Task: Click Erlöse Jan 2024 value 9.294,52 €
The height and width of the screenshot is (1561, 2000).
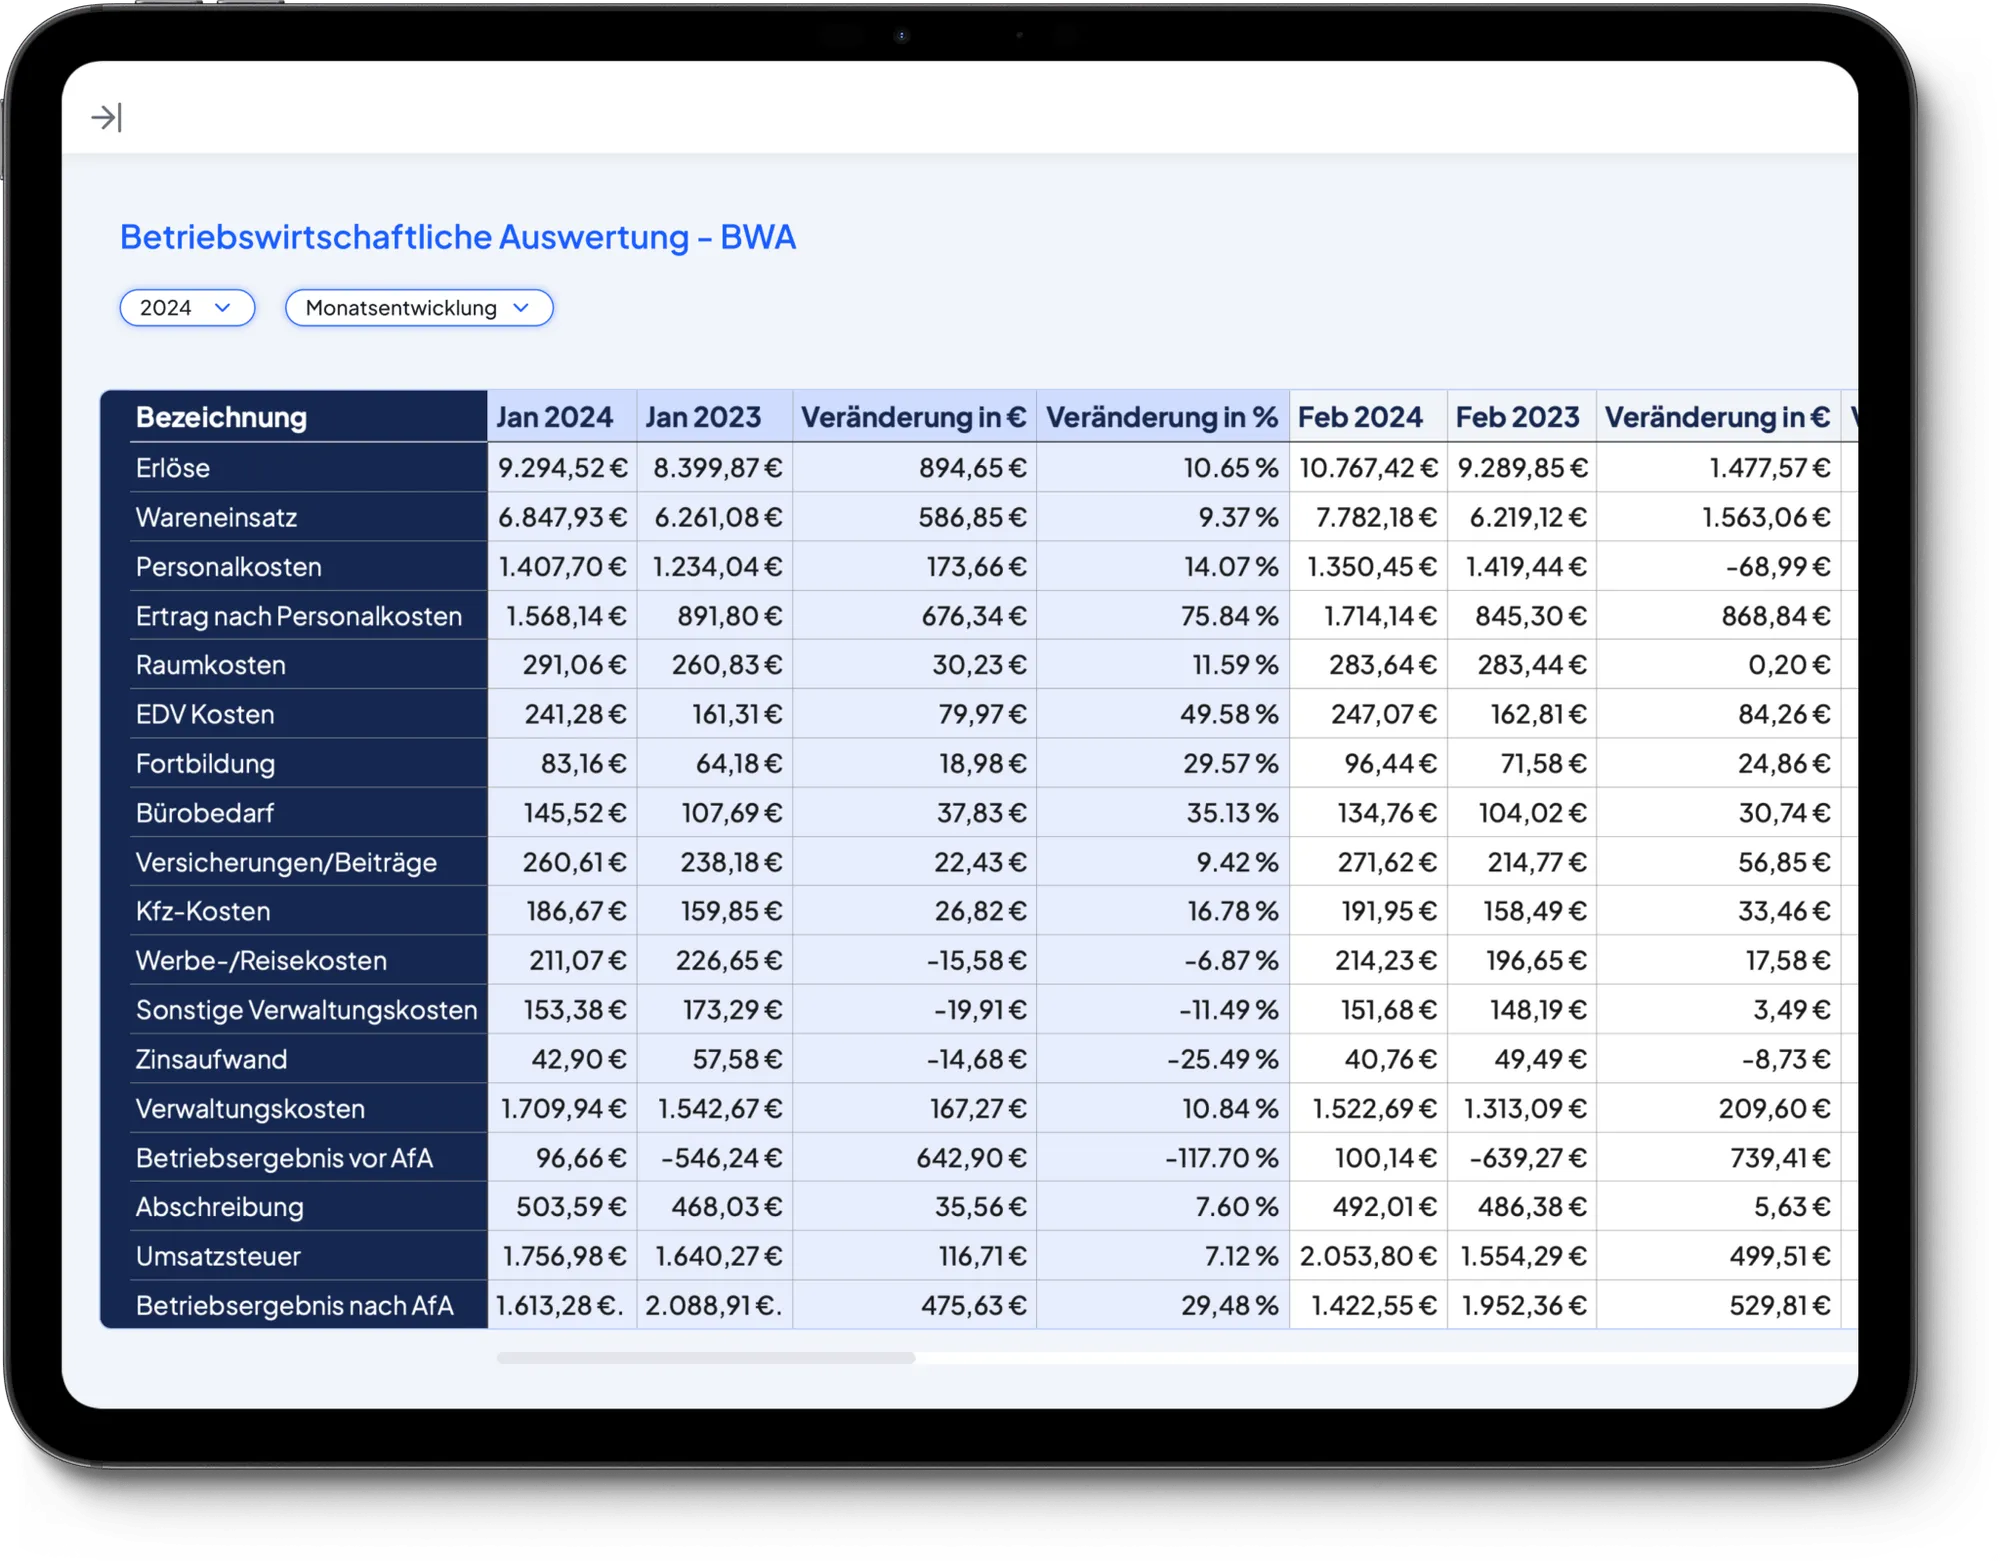Action: click(x=562, y=468)
